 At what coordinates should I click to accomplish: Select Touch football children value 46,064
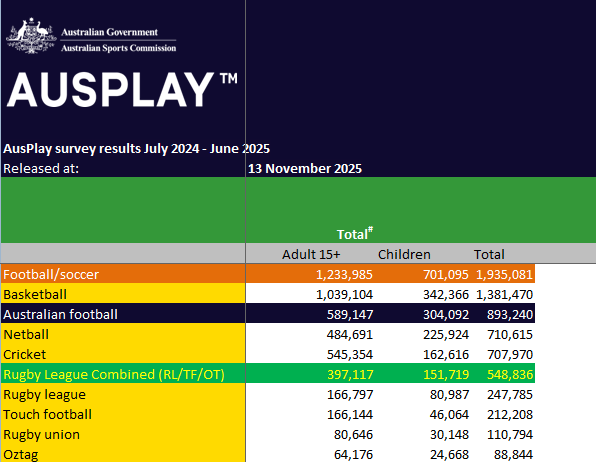(x=449, y=414)
